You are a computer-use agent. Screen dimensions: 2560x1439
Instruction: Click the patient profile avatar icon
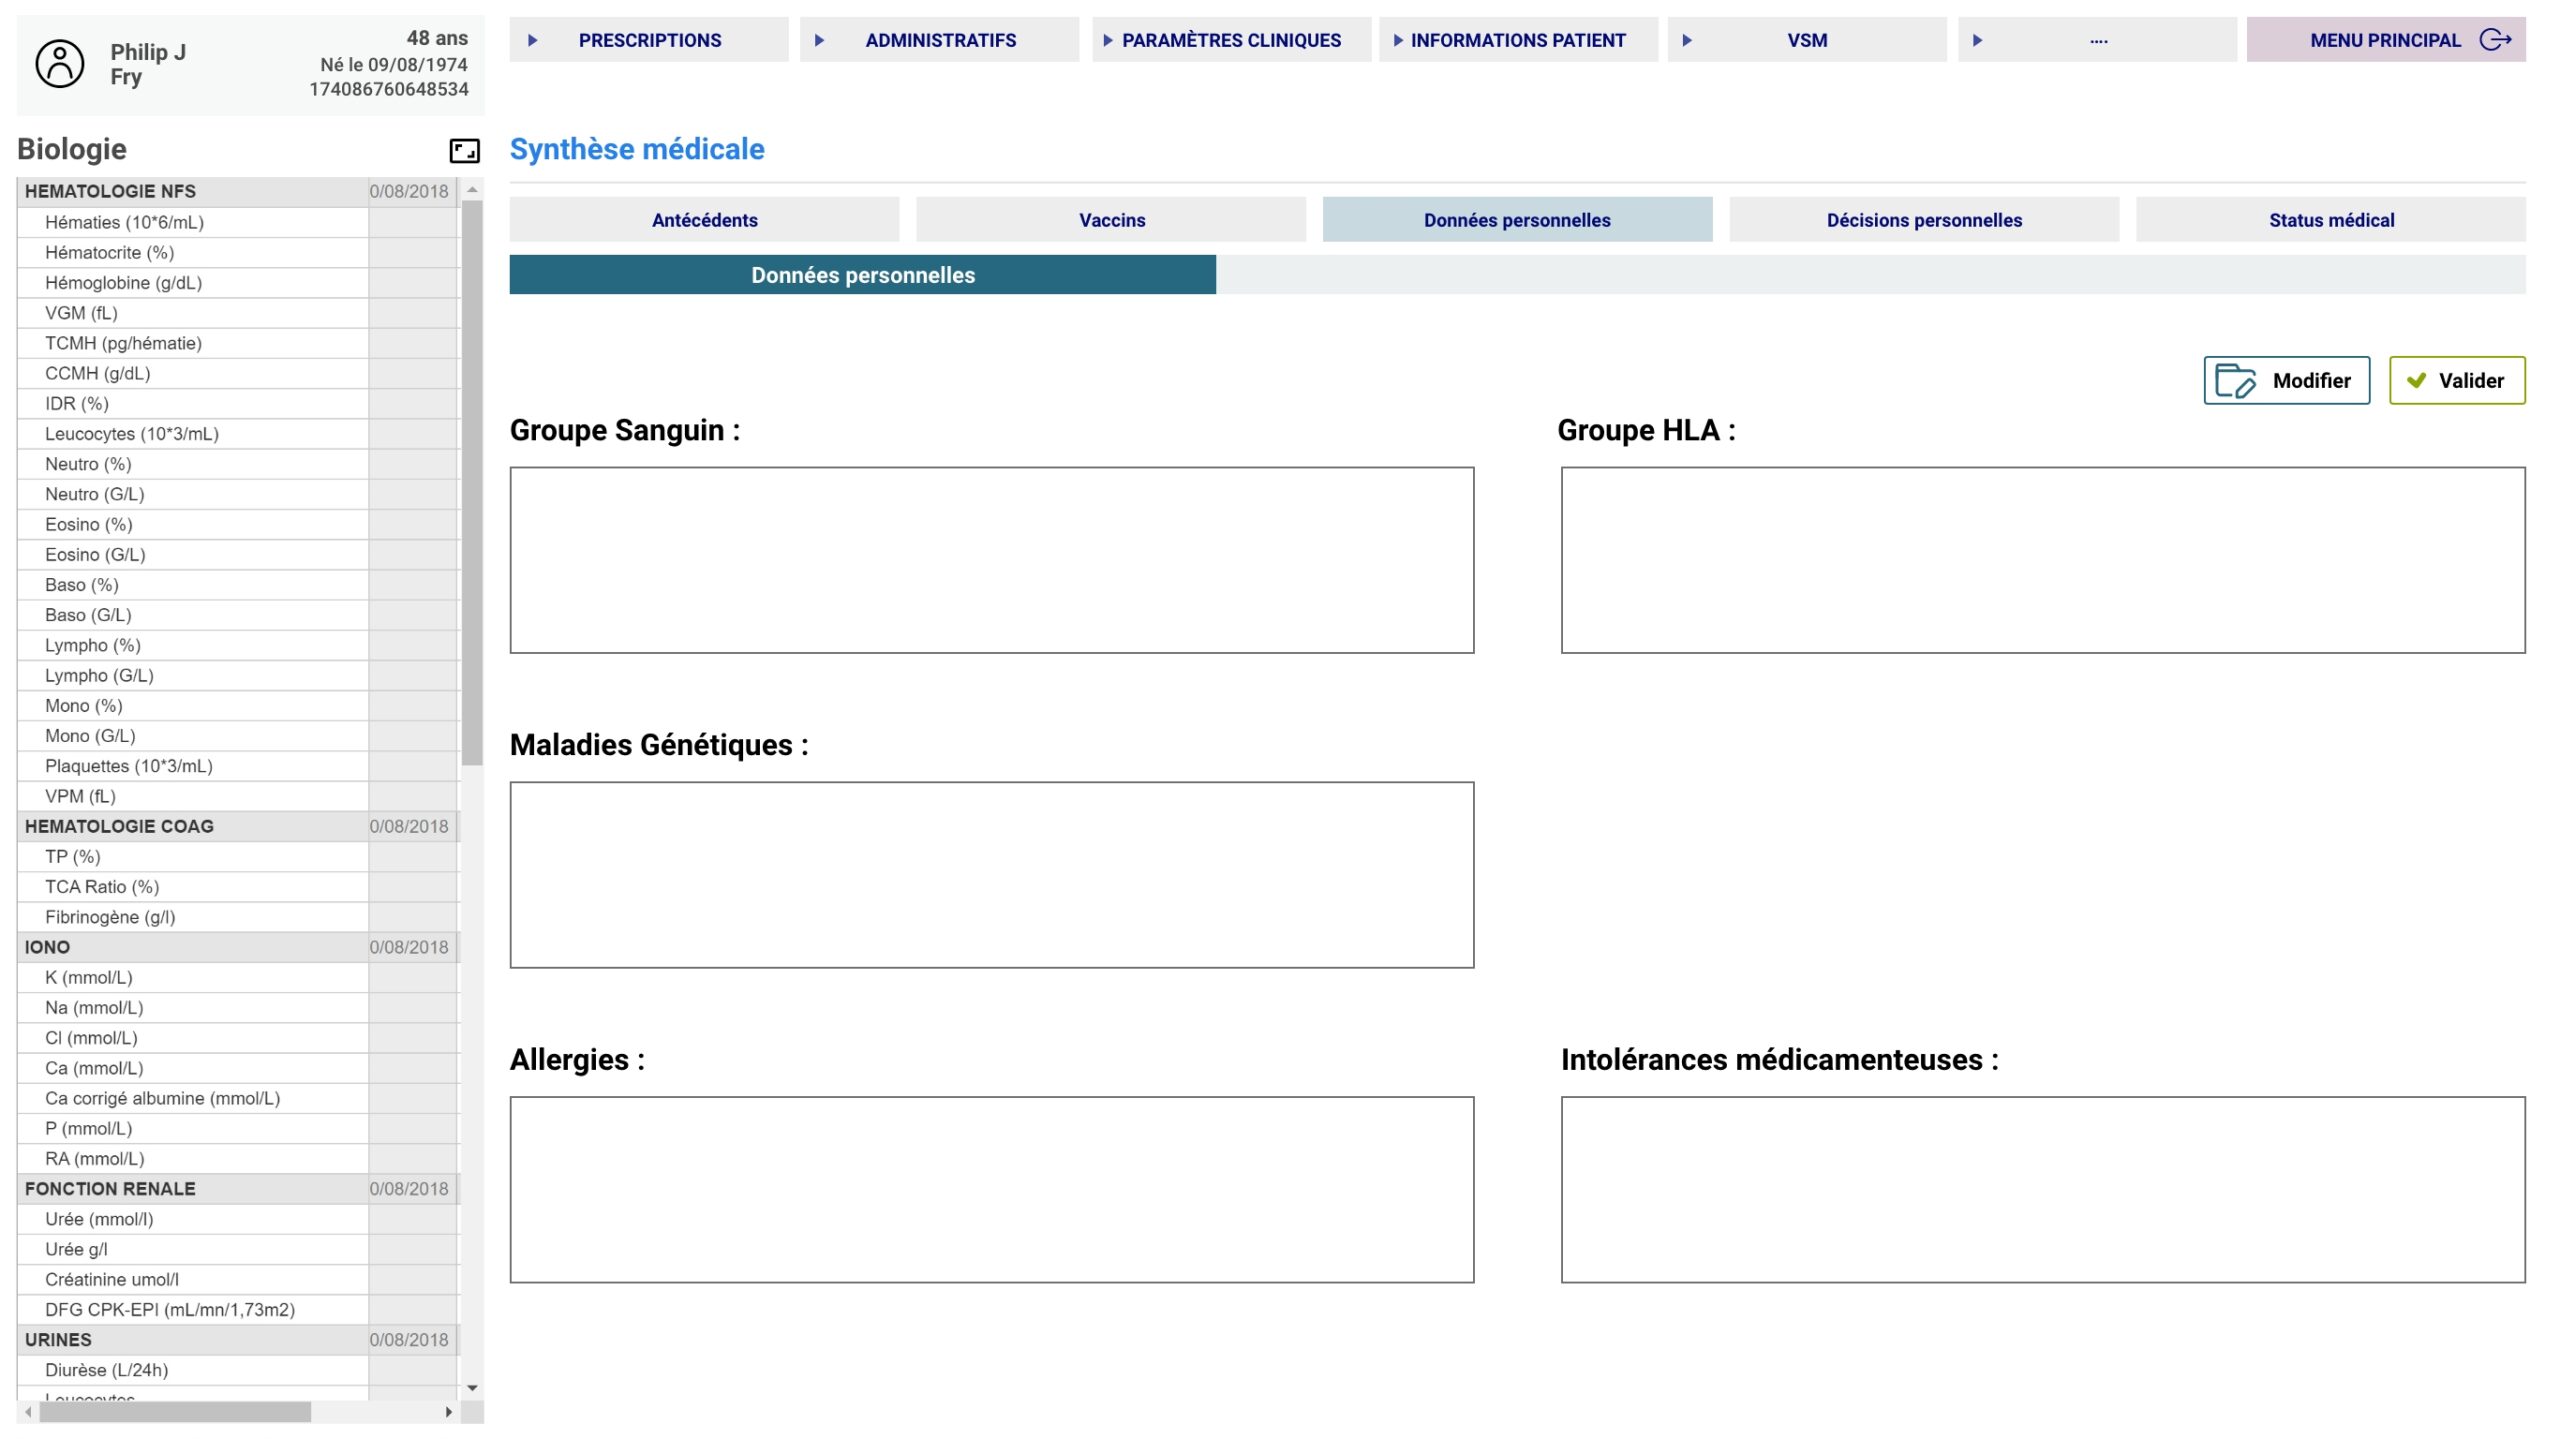pyautogui.click(x=60, y=64)
